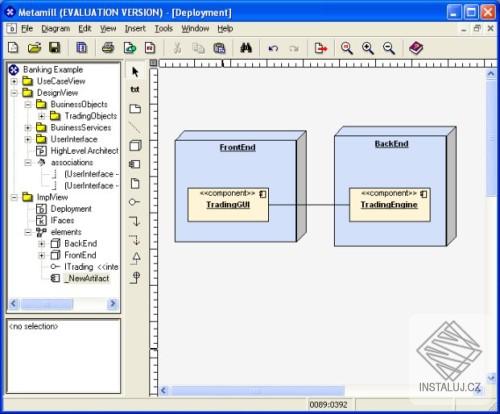Select the node cube tool
This screenshot has height=414, width=500.
click(x=135, y=146)
